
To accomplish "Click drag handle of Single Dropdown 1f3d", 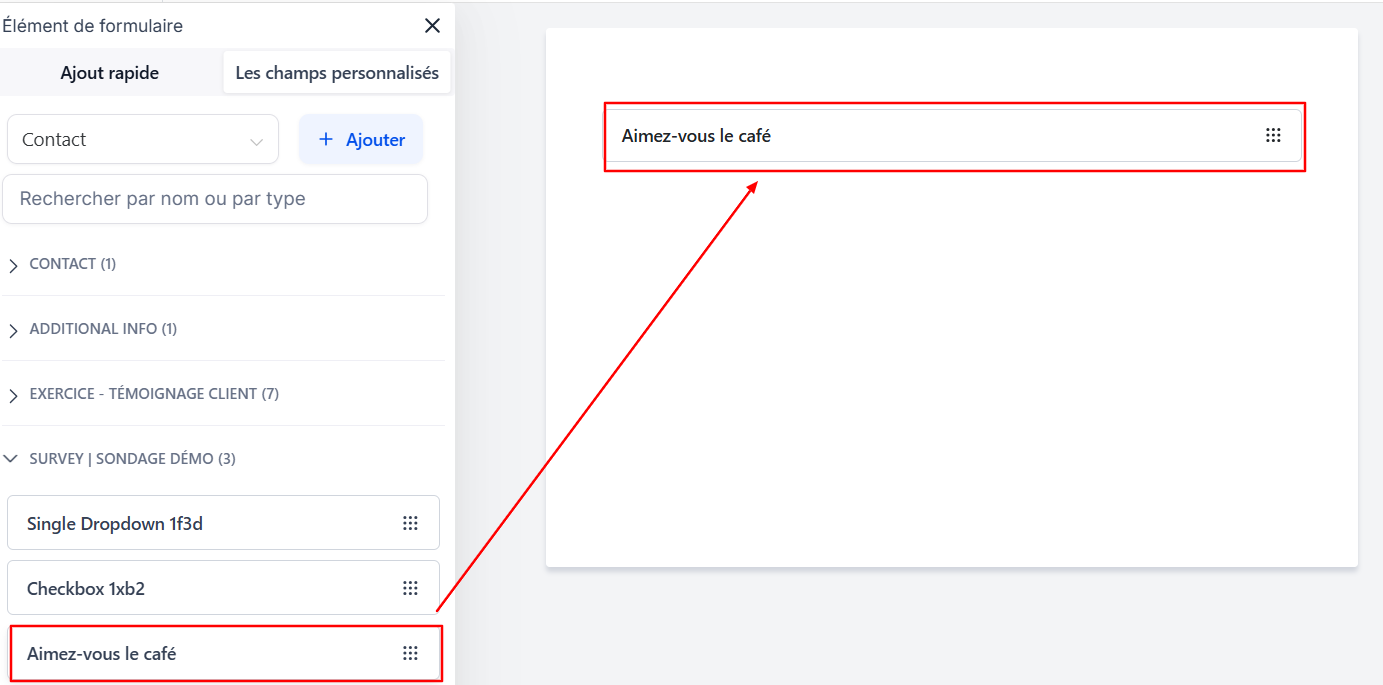I will click(410, 523).
